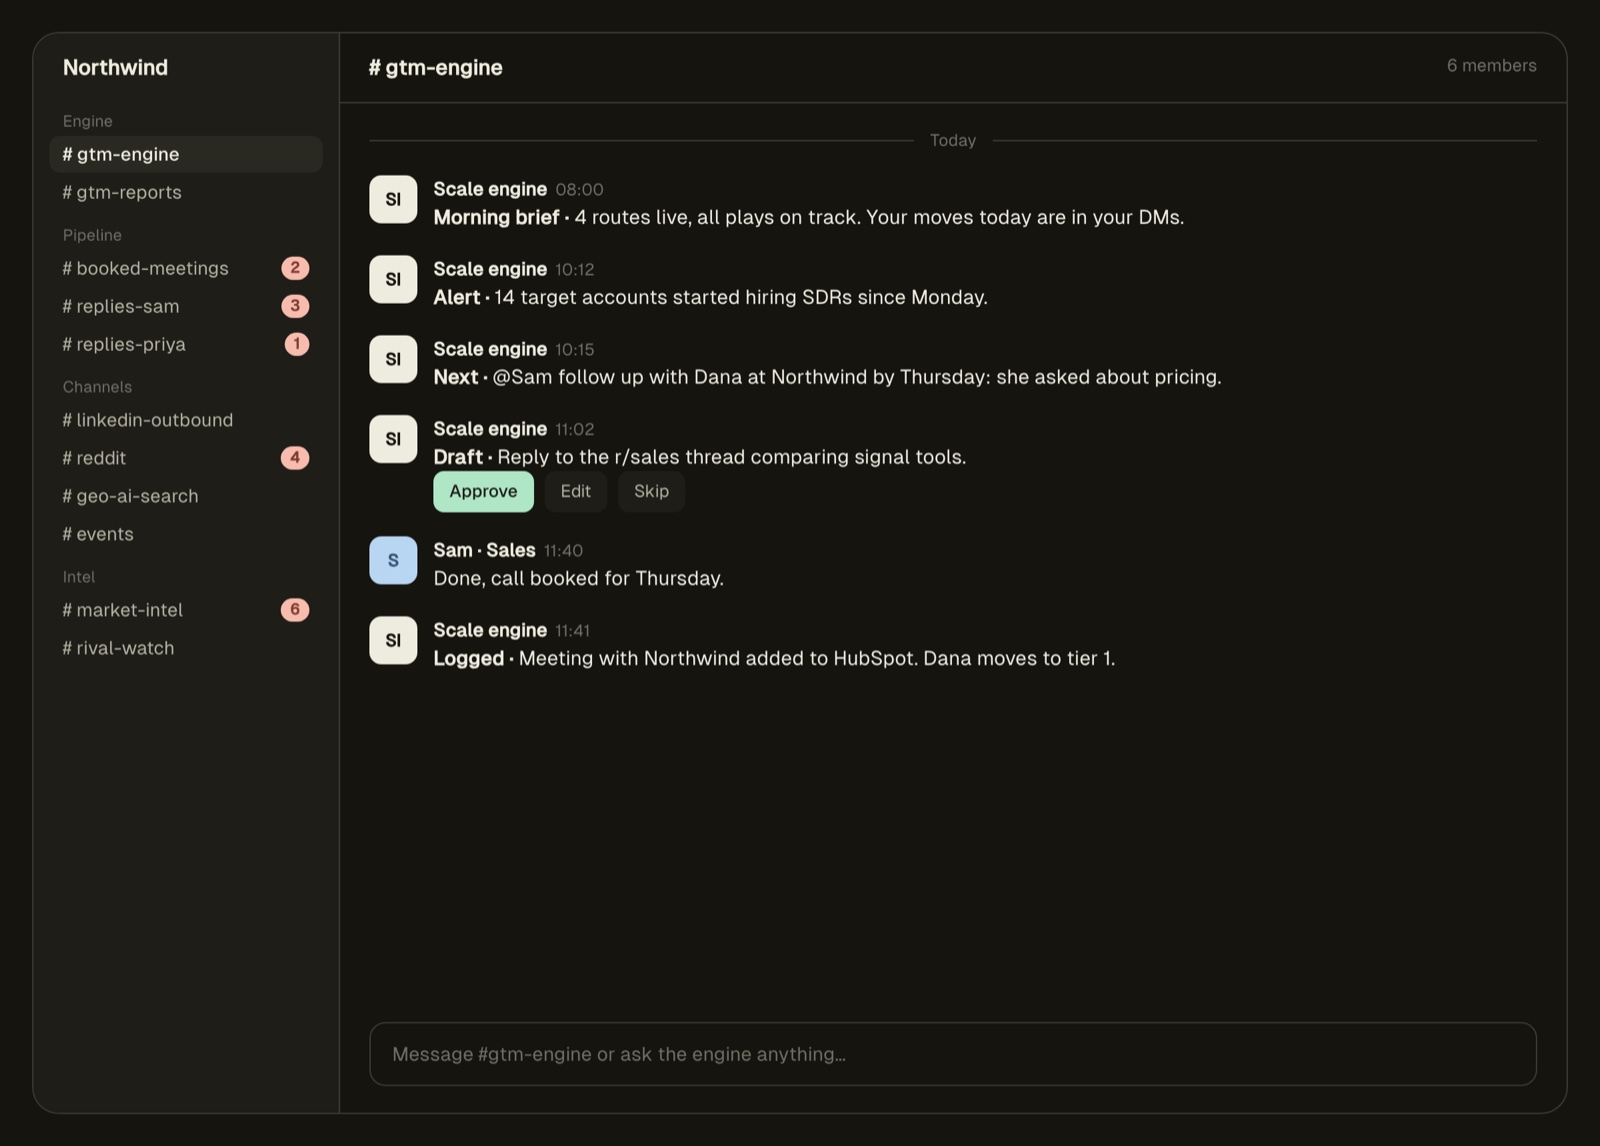Viewport: 1600px width, 1146px height.
Task: Click the Channels section label
Action: (x=97, y=387)
